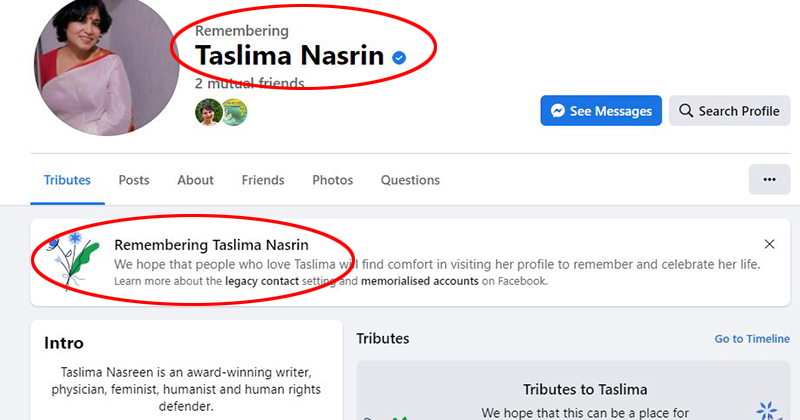Switch to the Tributes tab
Viewport: 800px width, 420px height.
pos(67,180)
